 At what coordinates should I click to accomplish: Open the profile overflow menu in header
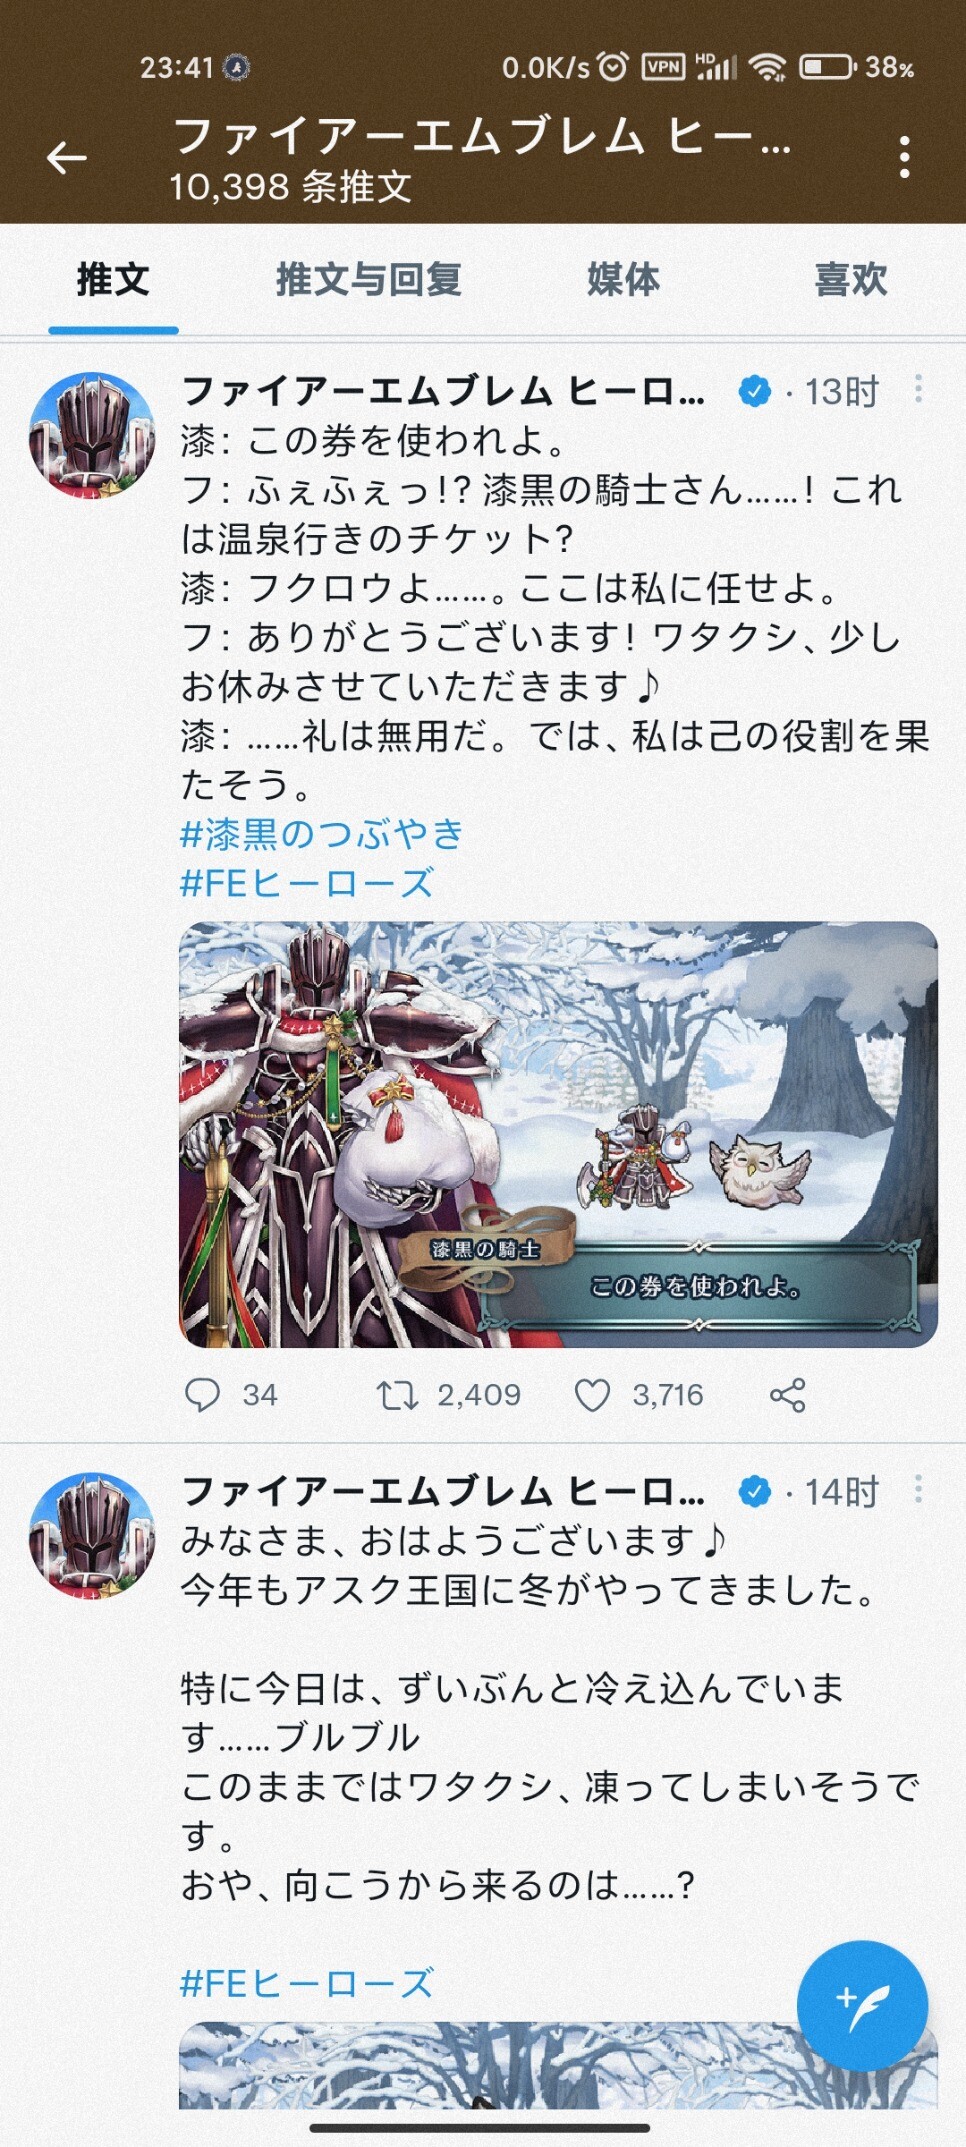[x=904, y=157]
